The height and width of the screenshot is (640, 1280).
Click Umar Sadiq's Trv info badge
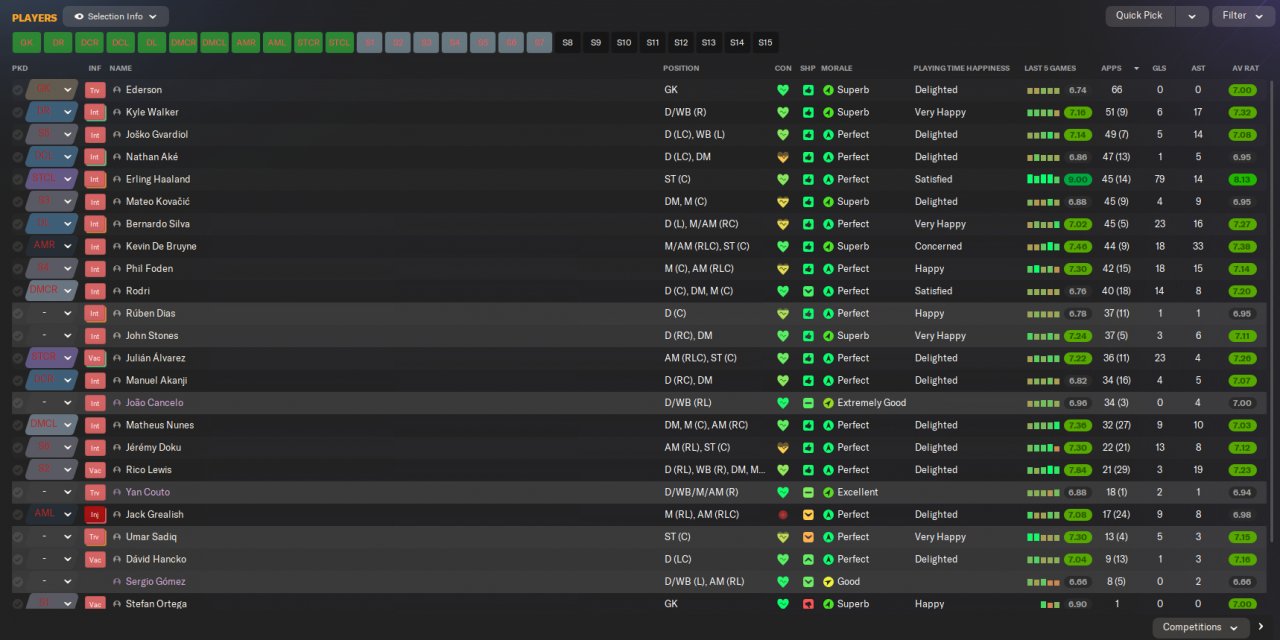click(95, 537)
